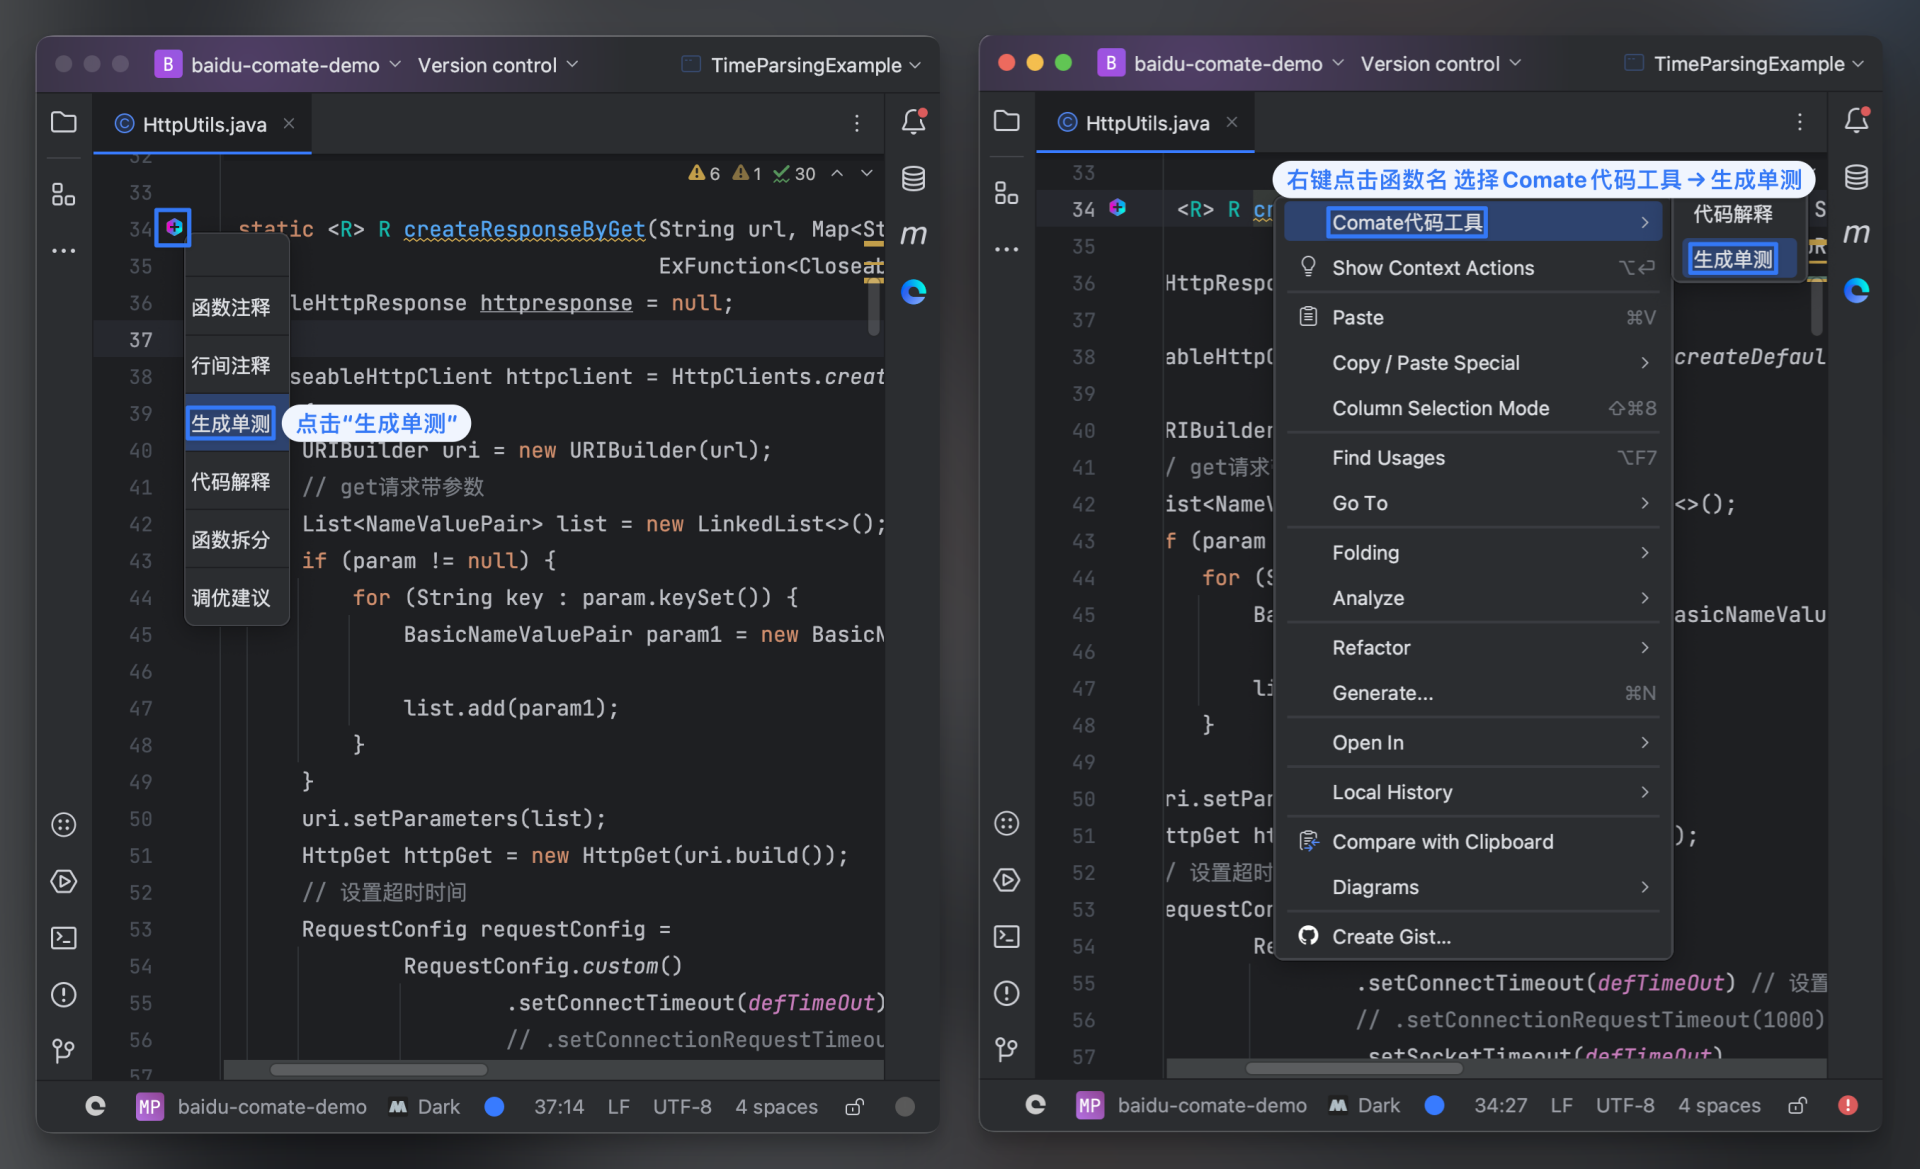Open the Problems tool window in right IDE
This screenshot has height=1169, width=1920.
(x=1006, y=993)
